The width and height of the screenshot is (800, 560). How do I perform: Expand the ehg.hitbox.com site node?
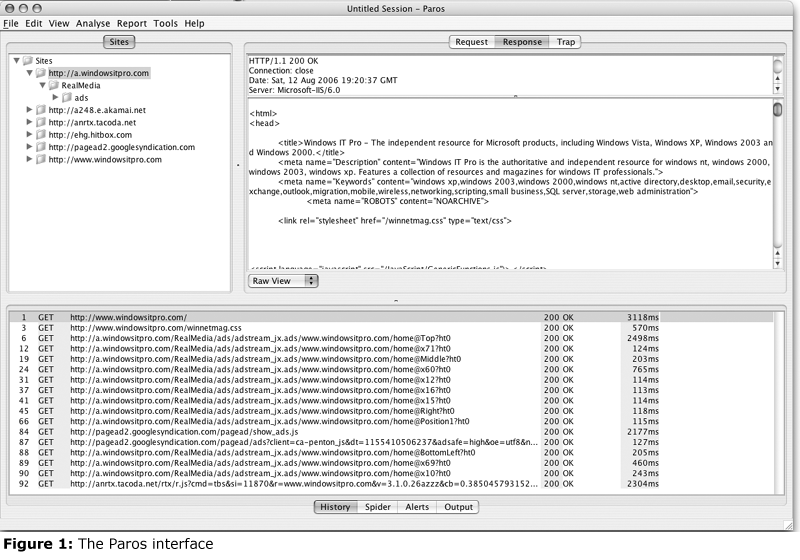point(29,135)
